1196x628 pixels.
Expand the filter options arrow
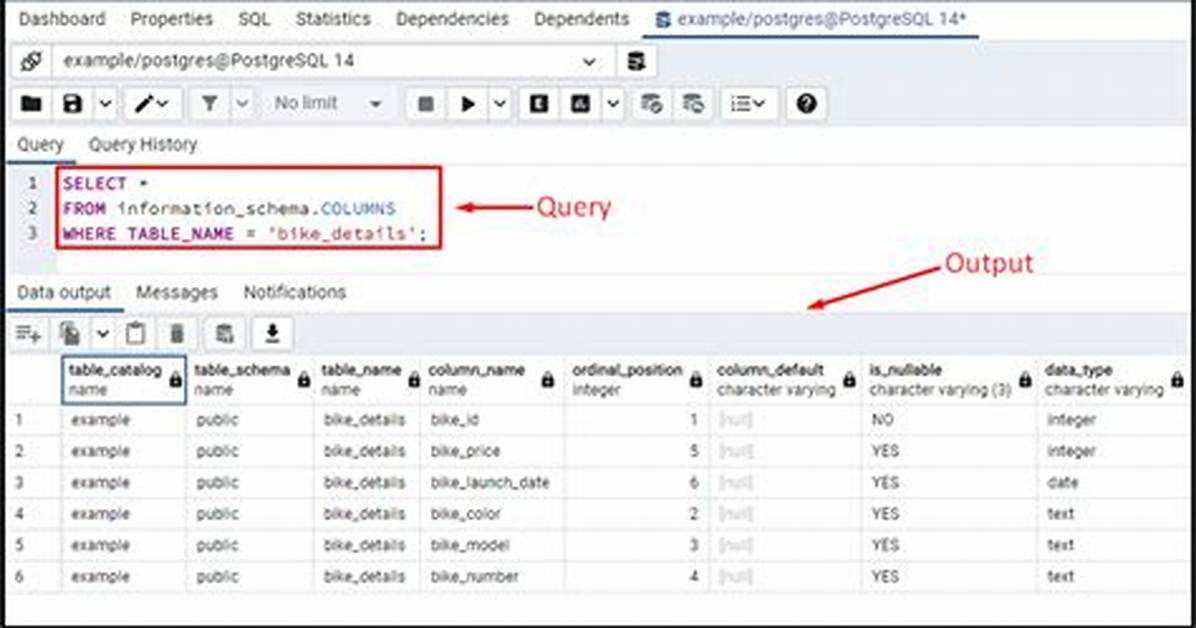click(242, 104)
